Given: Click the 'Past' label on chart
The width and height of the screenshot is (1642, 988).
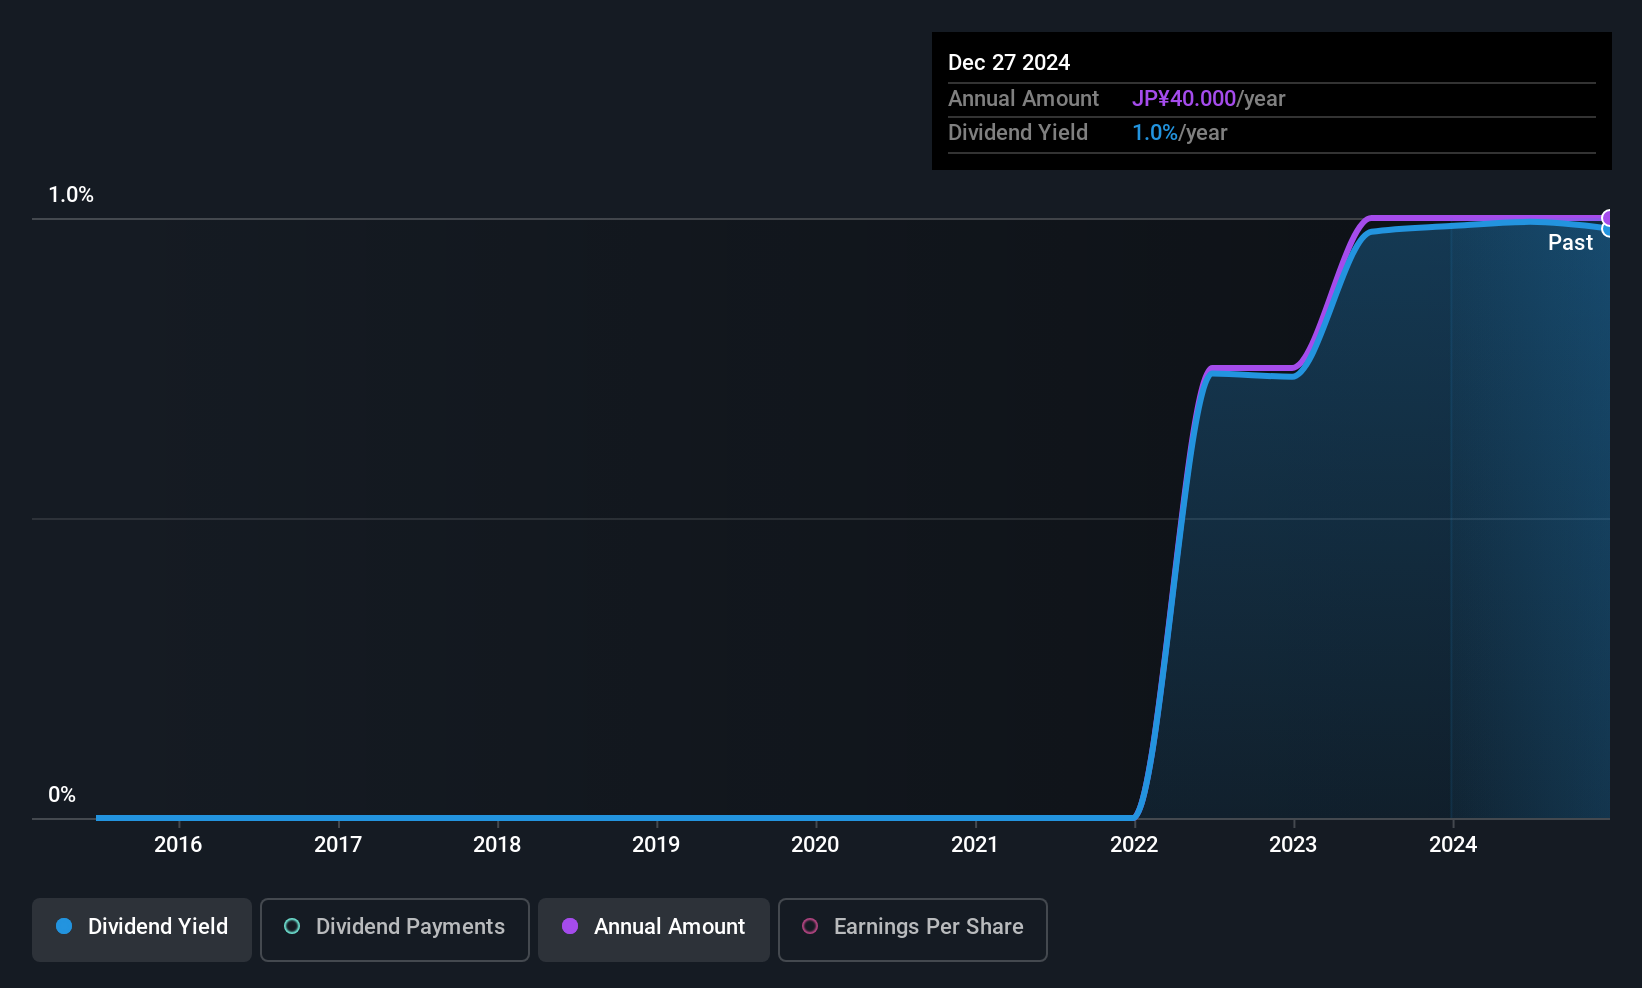Looking at the screenshot, I should point(1570,243).
